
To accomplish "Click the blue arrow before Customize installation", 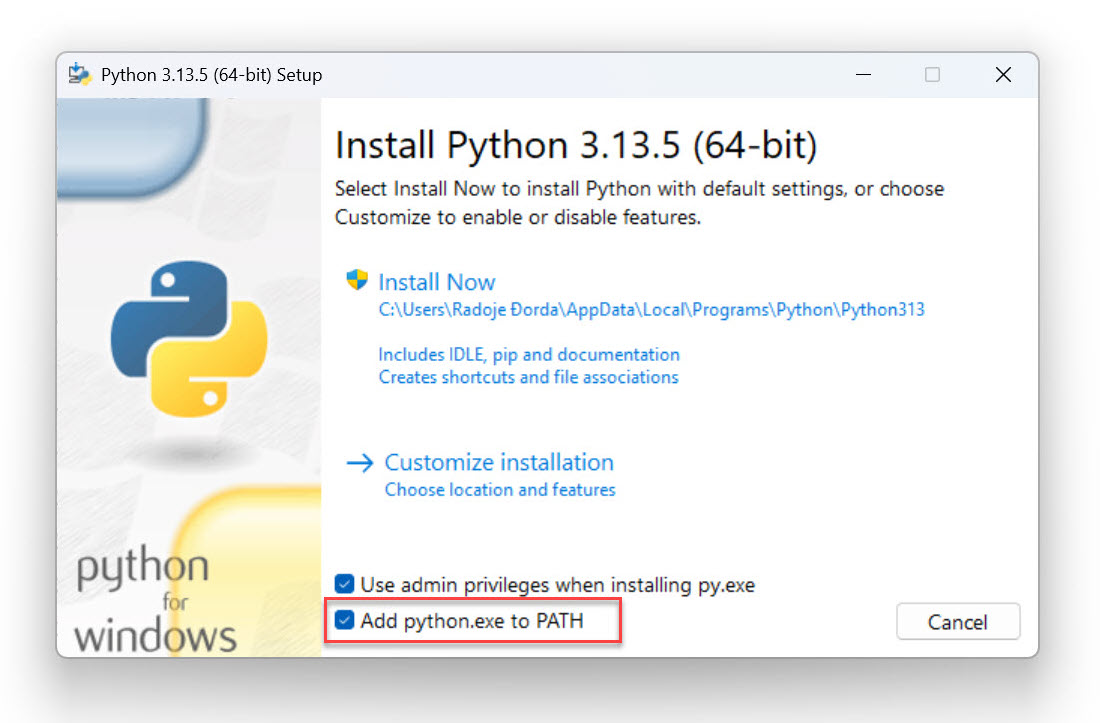I will (359, 462).
